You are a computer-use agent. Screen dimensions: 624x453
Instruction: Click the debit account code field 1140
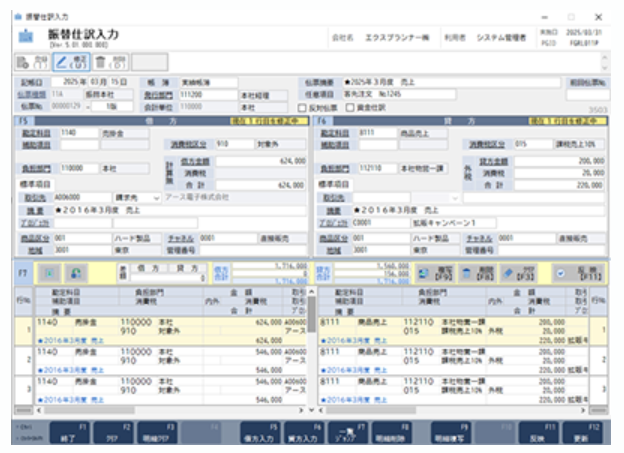click(79, 133)
